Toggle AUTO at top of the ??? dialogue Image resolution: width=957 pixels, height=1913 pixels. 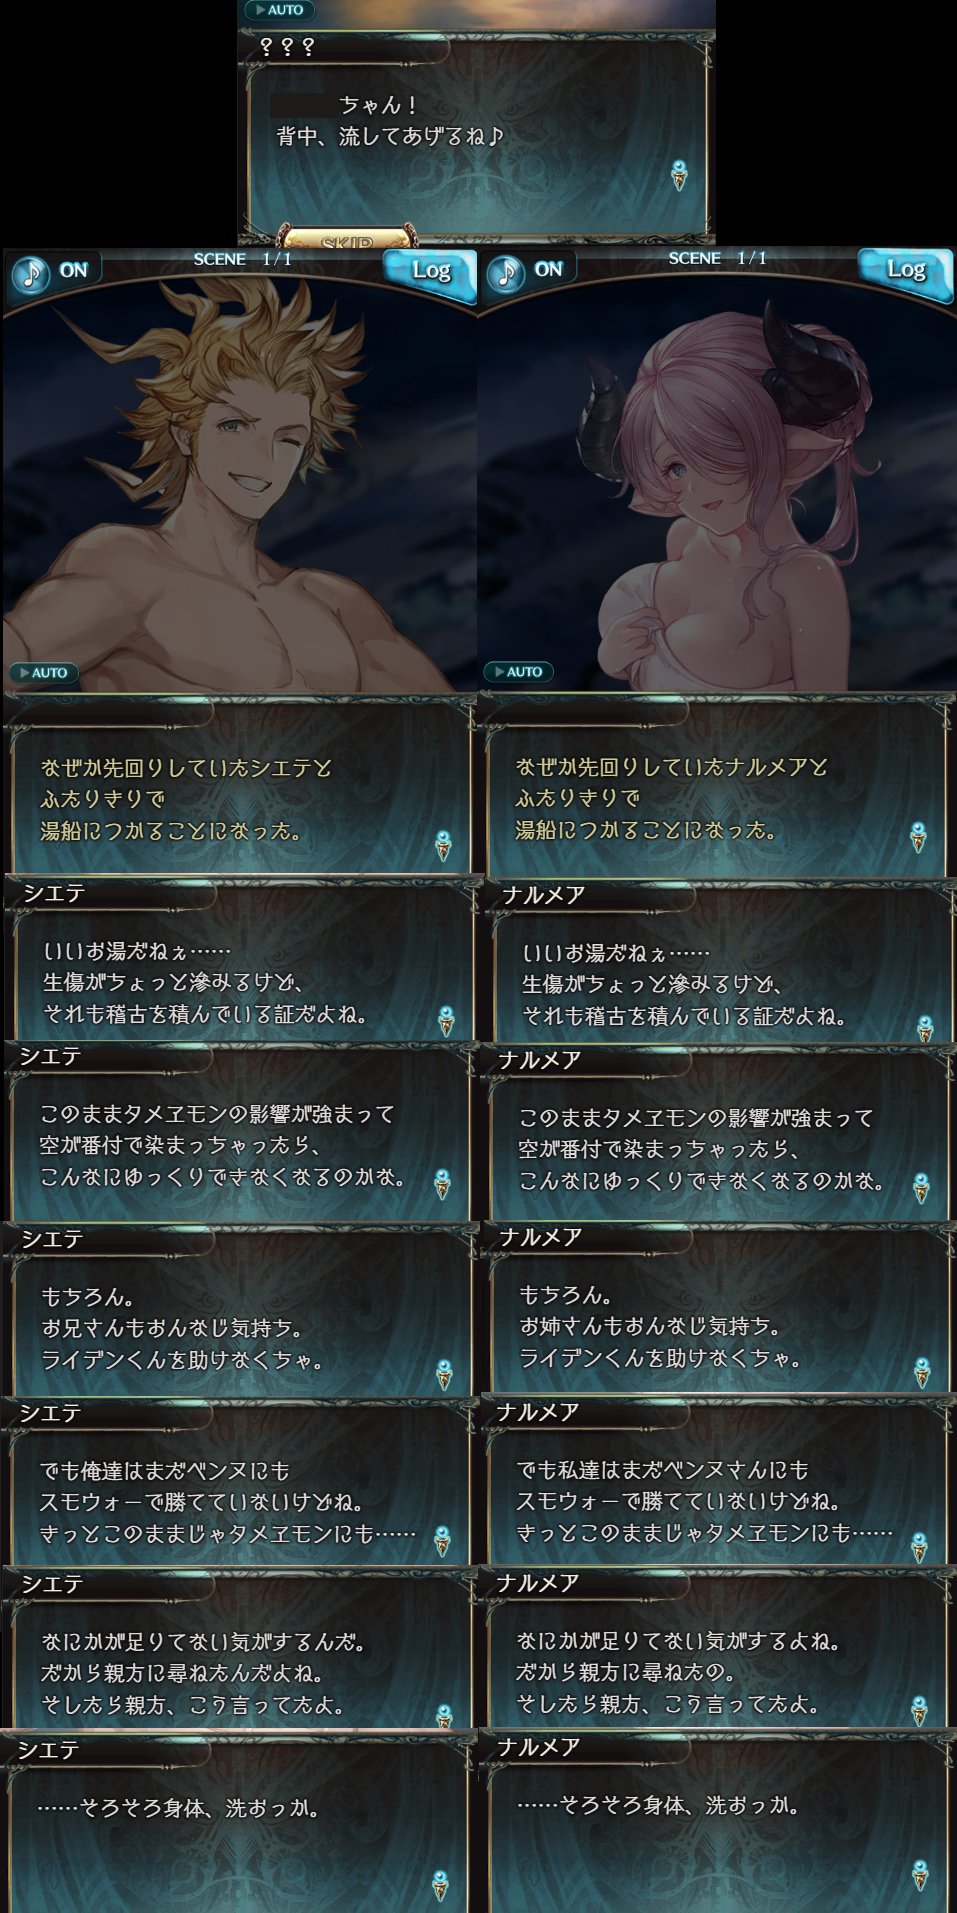point(280,10)
